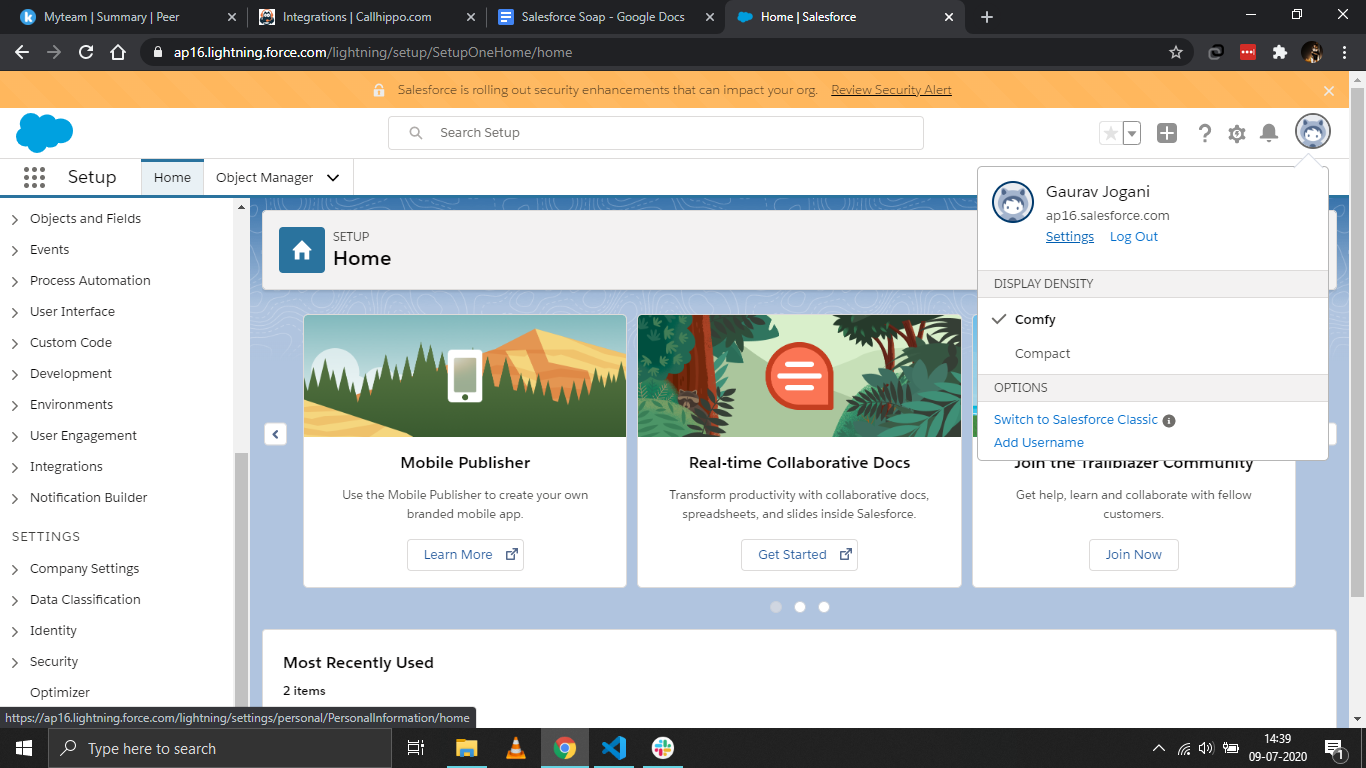Dismiss the orange security alert banner
1366x768 pixels.
pyautogui.click(x=1329, y=90)
